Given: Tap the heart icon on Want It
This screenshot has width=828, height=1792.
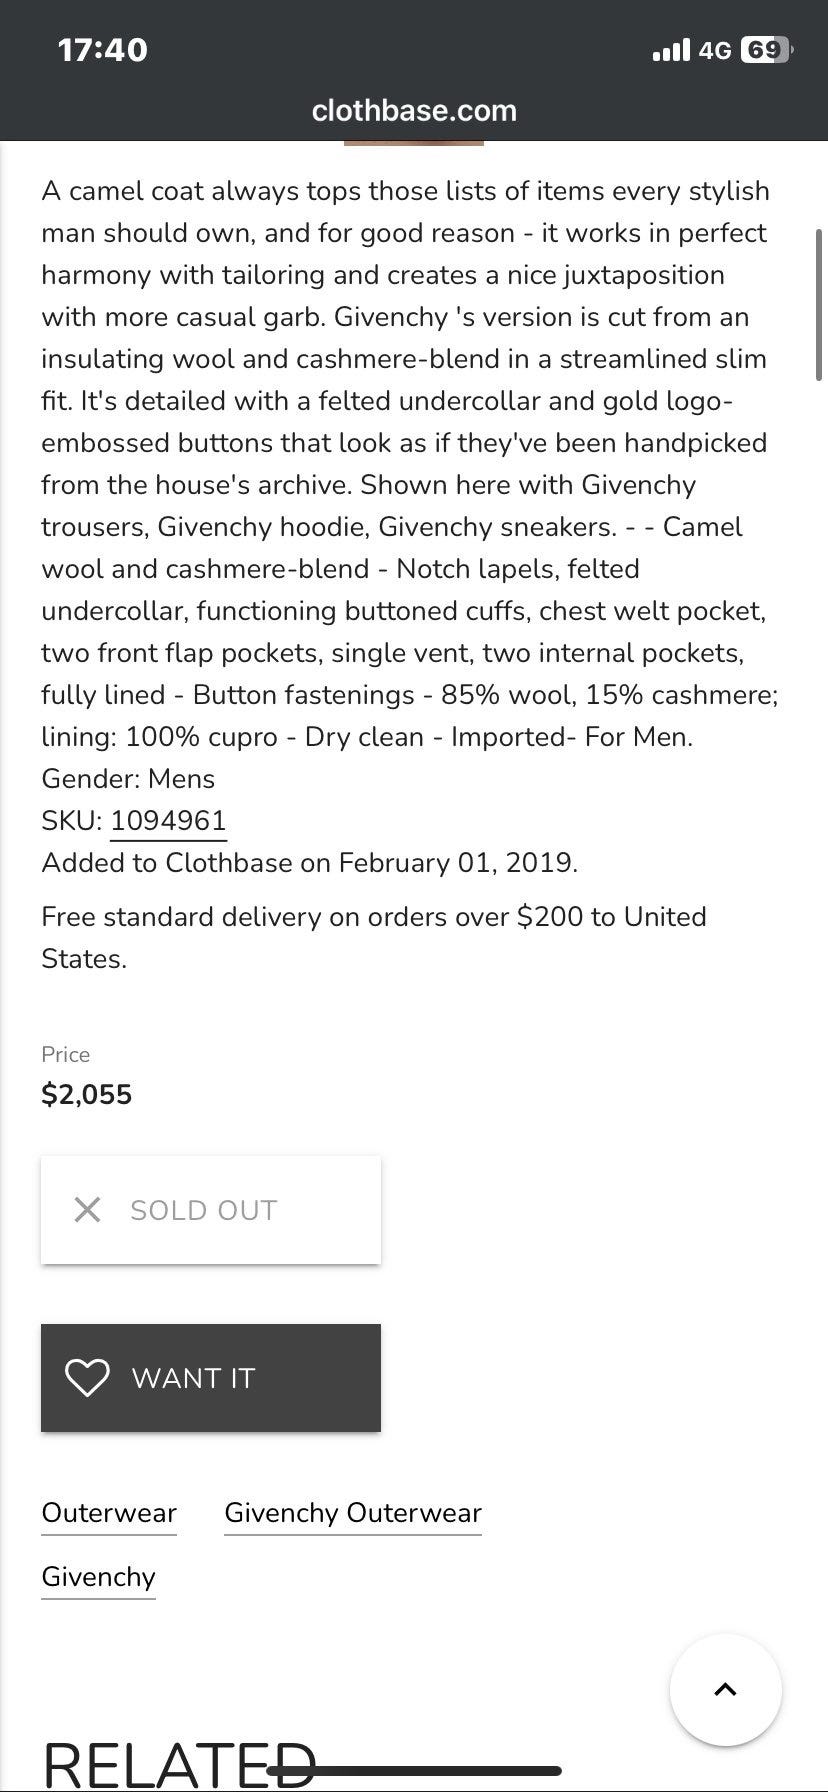Looking at the screenshot, I should click(87, 1377).
